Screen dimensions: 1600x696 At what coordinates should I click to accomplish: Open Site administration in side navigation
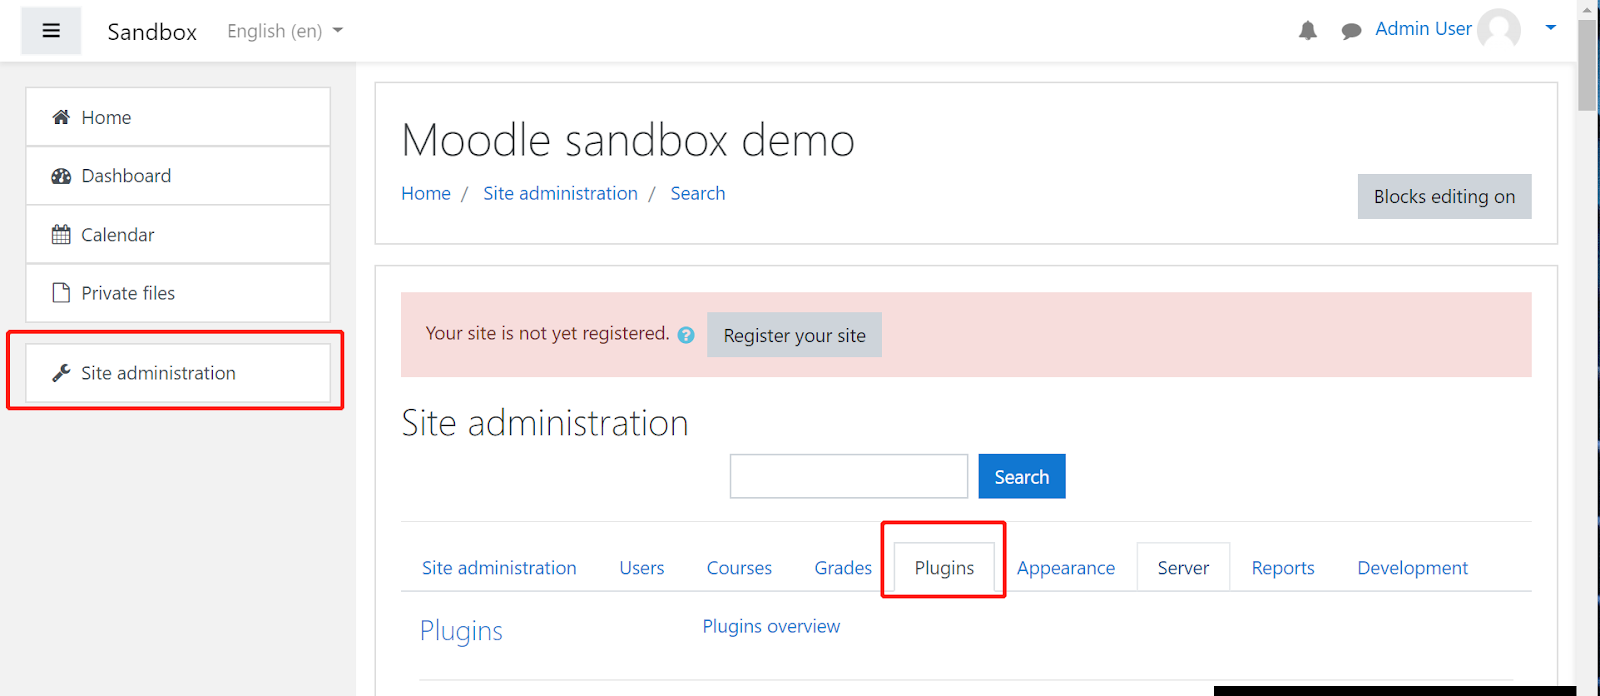(x=178, y=373)
